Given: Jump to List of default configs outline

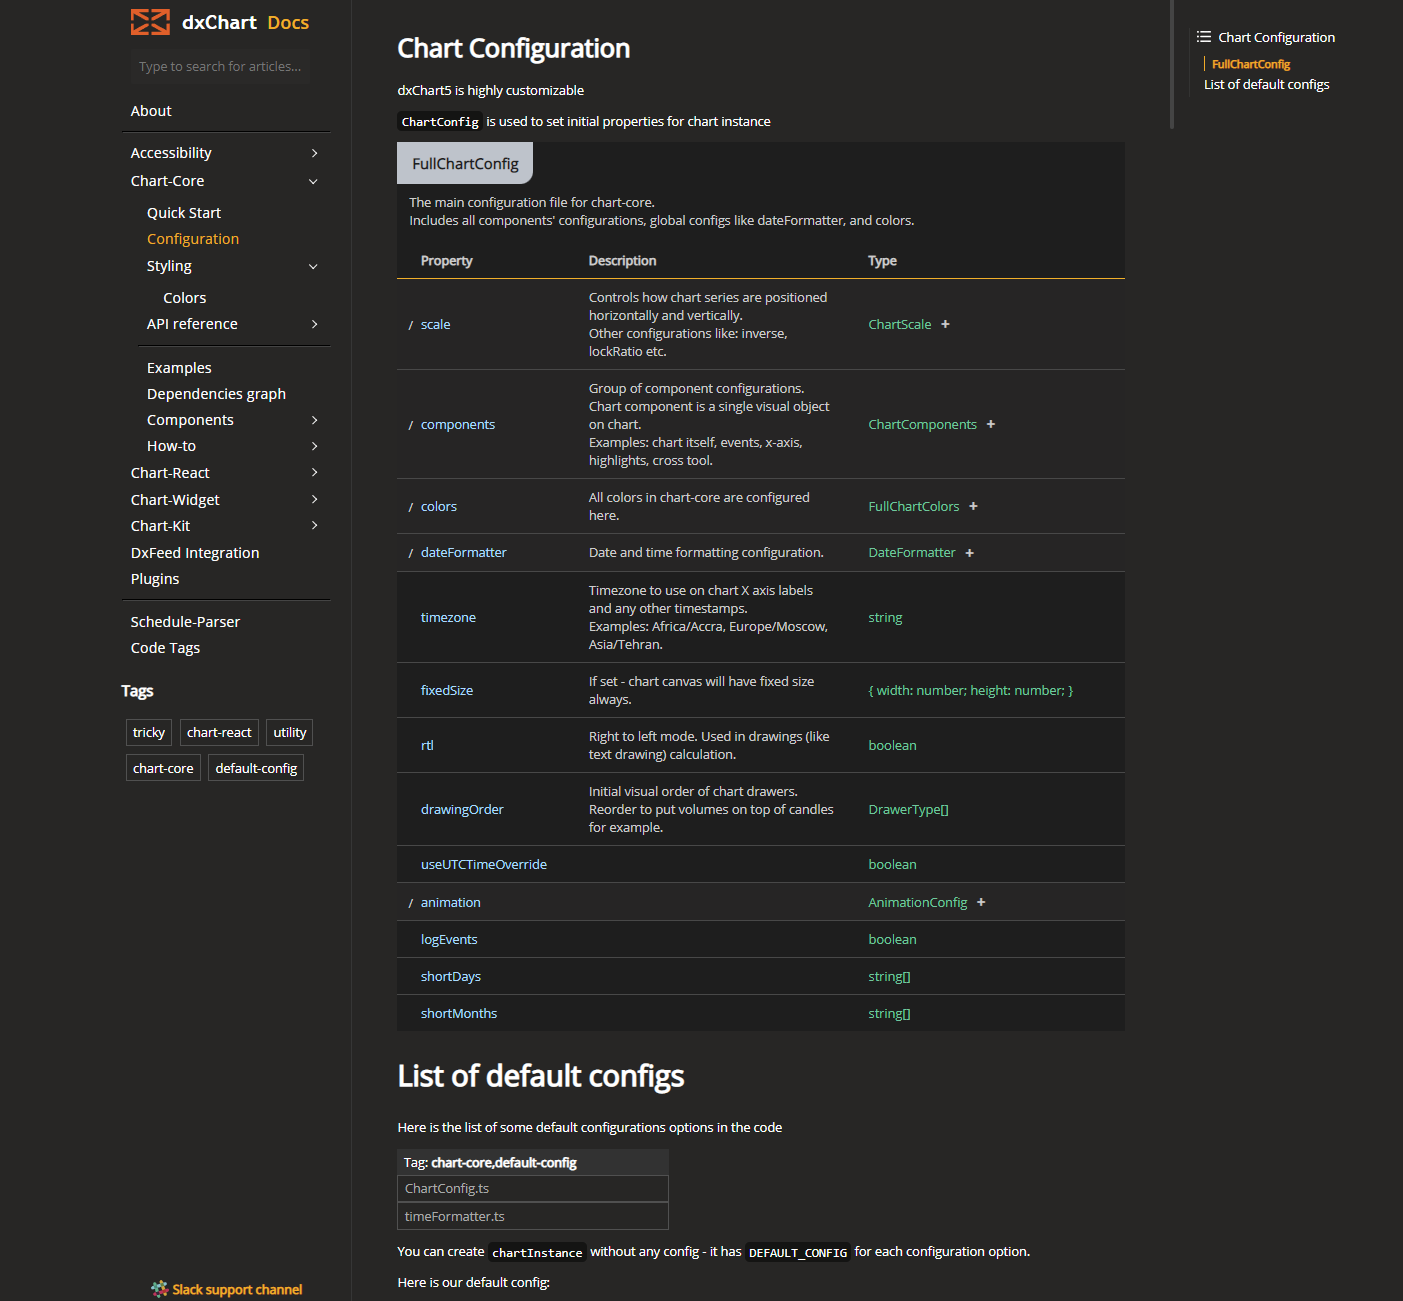Looking at the screenshot, I should click(x=1266, y=85).
